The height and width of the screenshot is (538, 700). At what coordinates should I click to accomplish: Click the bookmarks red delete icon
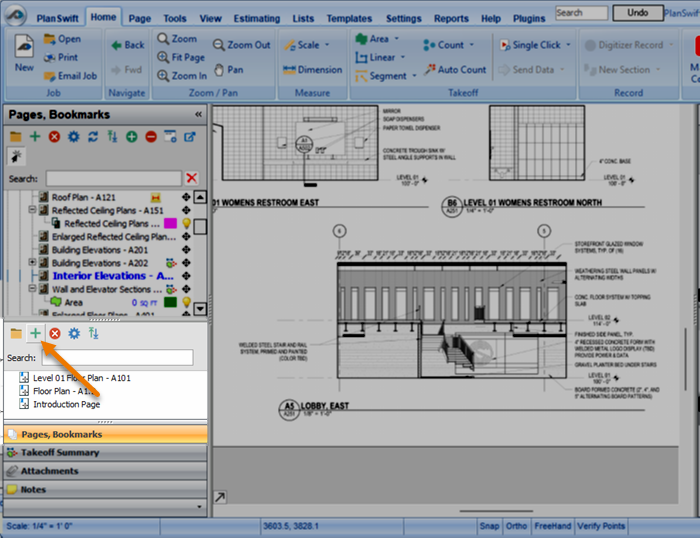pyautogui.click(x=55, y=333)
